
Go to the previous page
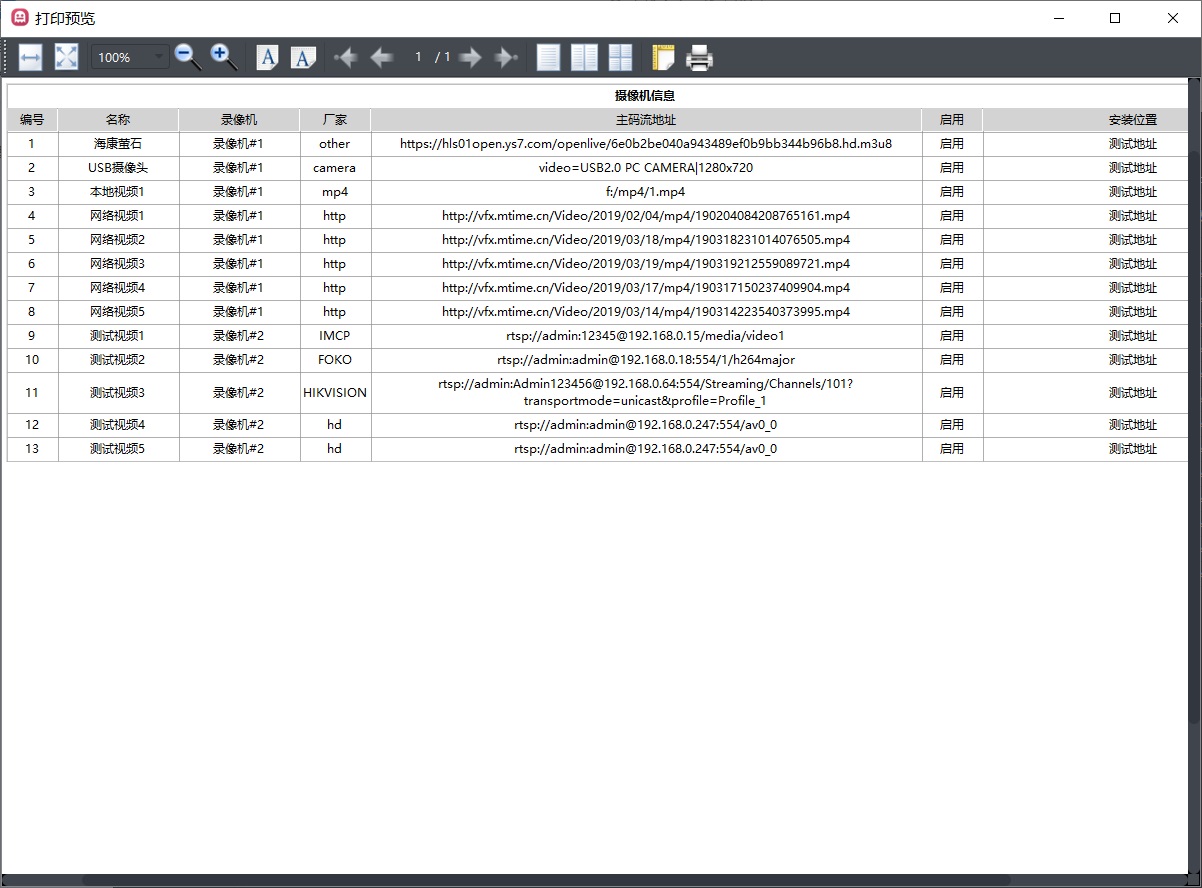click(381, 58)
